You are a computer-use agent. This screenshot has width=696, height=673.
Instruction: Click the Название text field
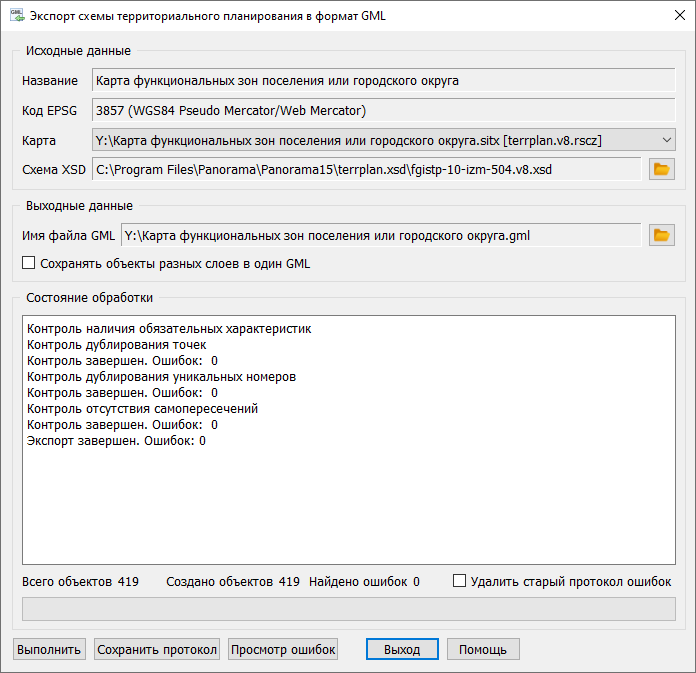click(x=382, y=80)
